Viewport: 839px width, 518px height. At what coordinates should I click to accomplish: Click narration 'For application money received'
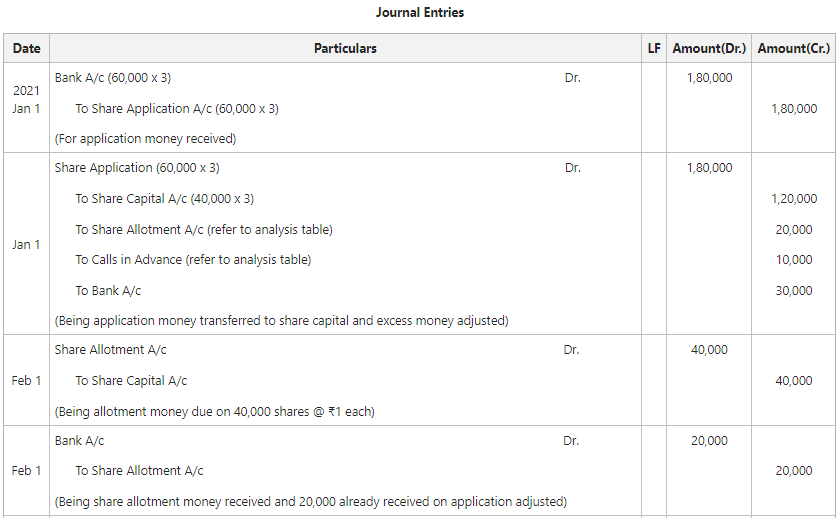point(145,139)
